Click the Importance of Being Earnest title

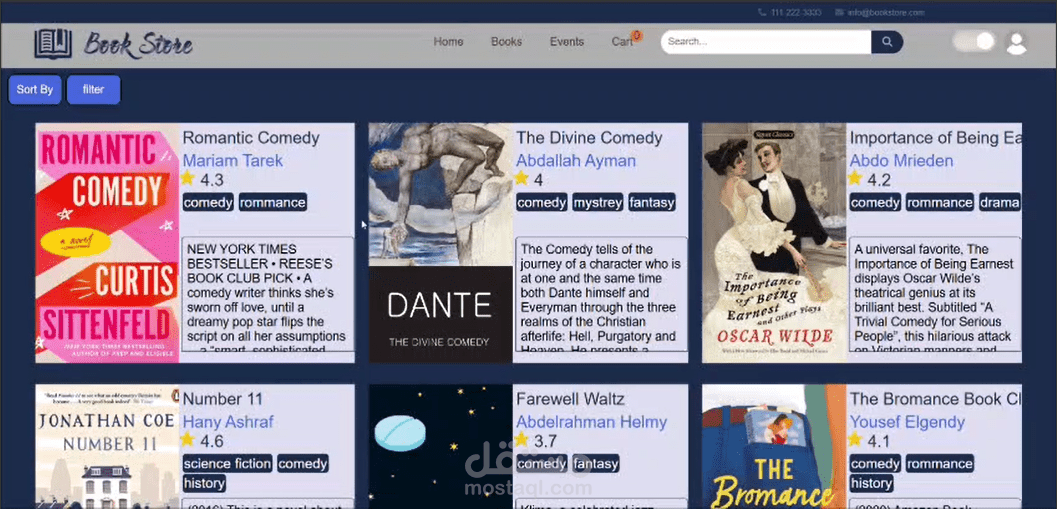click(x=936, y=138)
